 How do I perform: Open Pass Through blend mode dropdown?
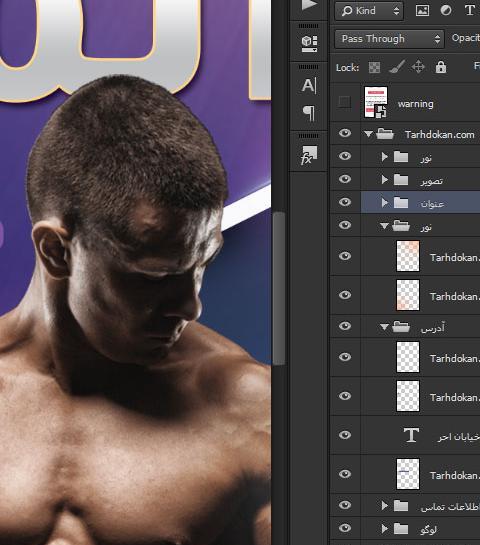point(389,39)
